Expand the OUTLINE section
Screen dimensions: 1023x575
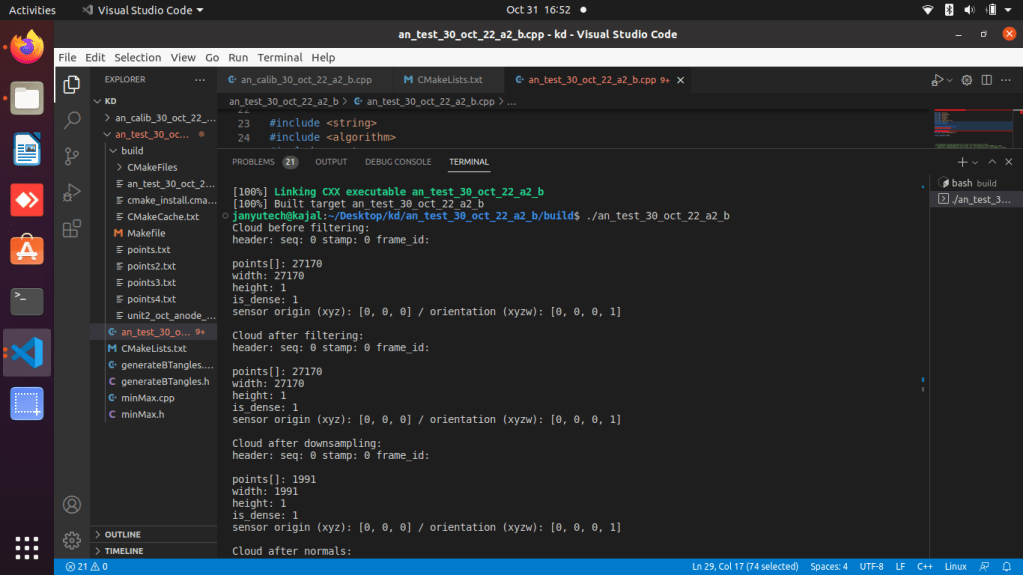[122, 535]
